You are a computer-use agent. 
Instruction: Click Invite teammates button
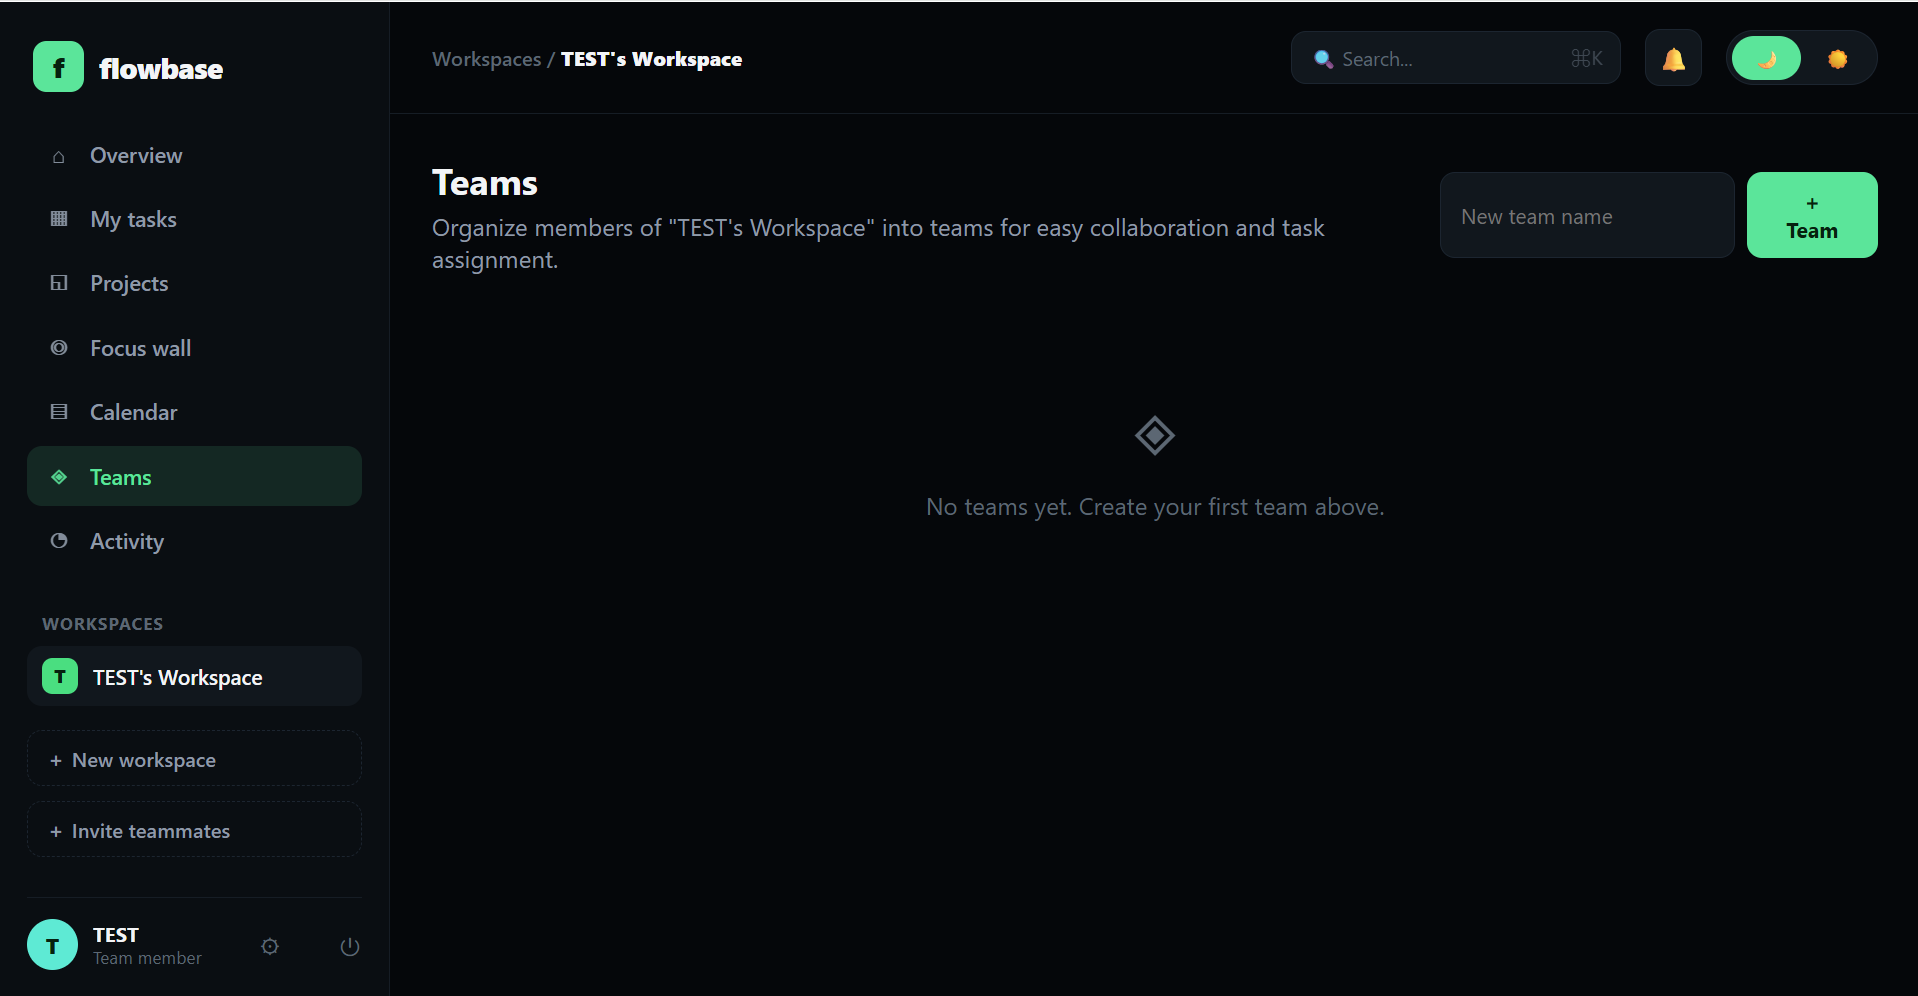(194, 830)
